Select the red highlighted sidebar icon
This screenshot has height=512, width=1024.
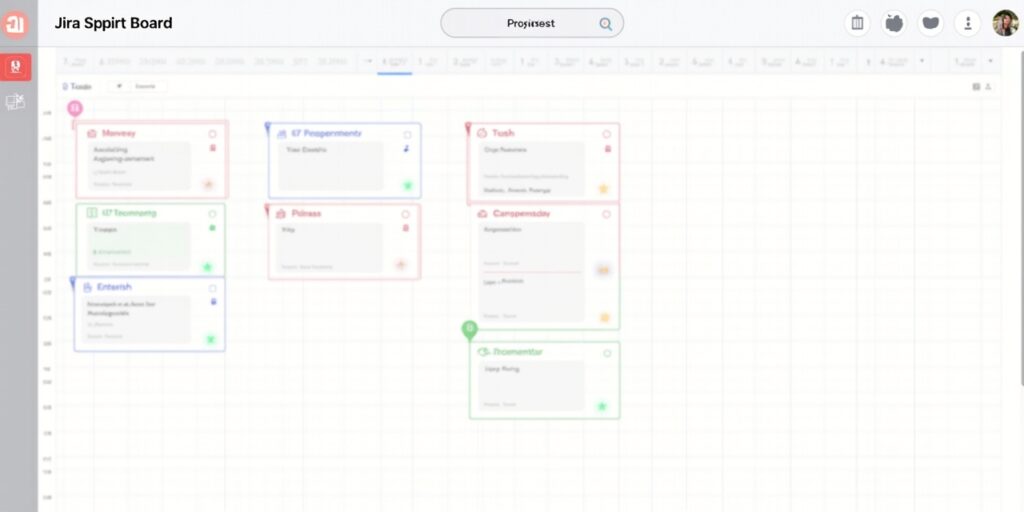point(17,67)
